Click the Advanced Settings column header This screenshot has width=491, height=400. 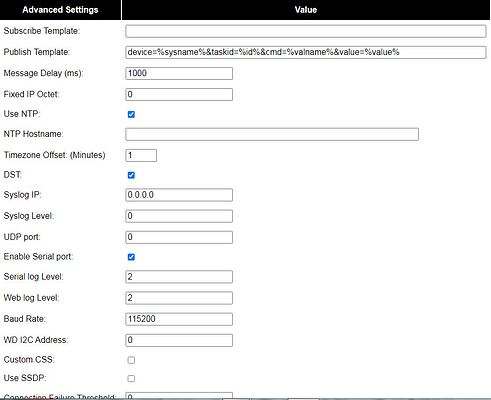60,10
